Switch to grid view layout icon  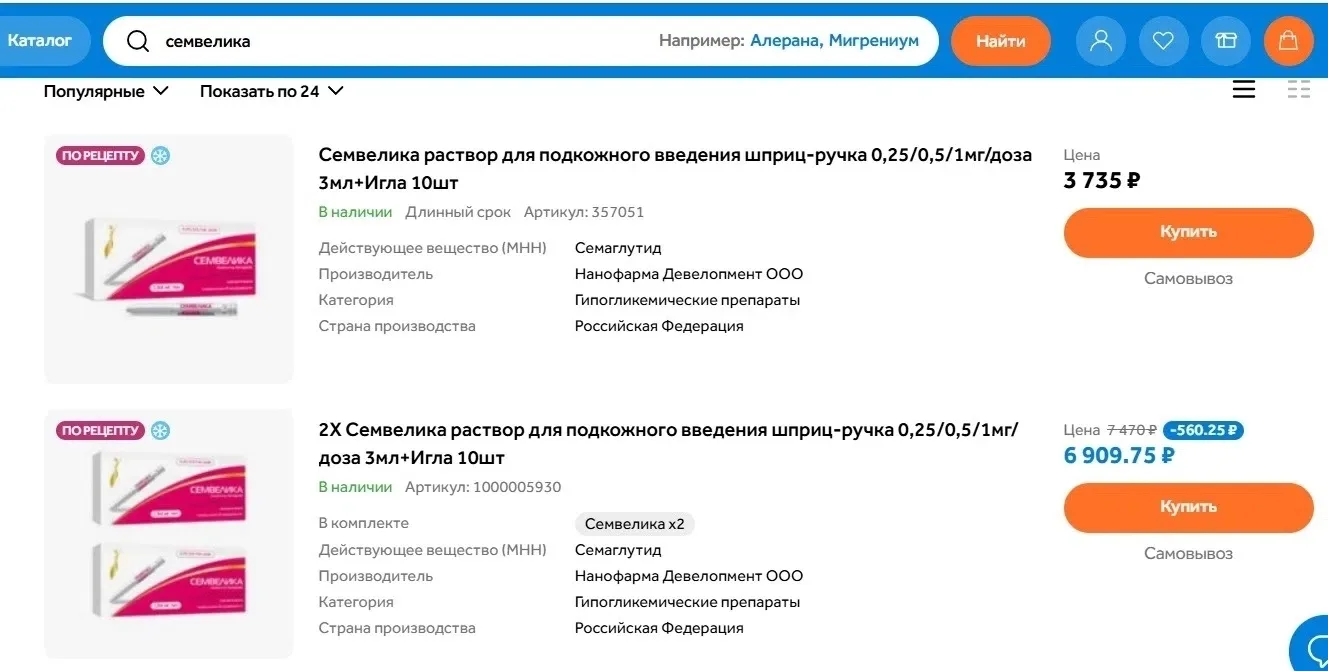coord(1299,90)
